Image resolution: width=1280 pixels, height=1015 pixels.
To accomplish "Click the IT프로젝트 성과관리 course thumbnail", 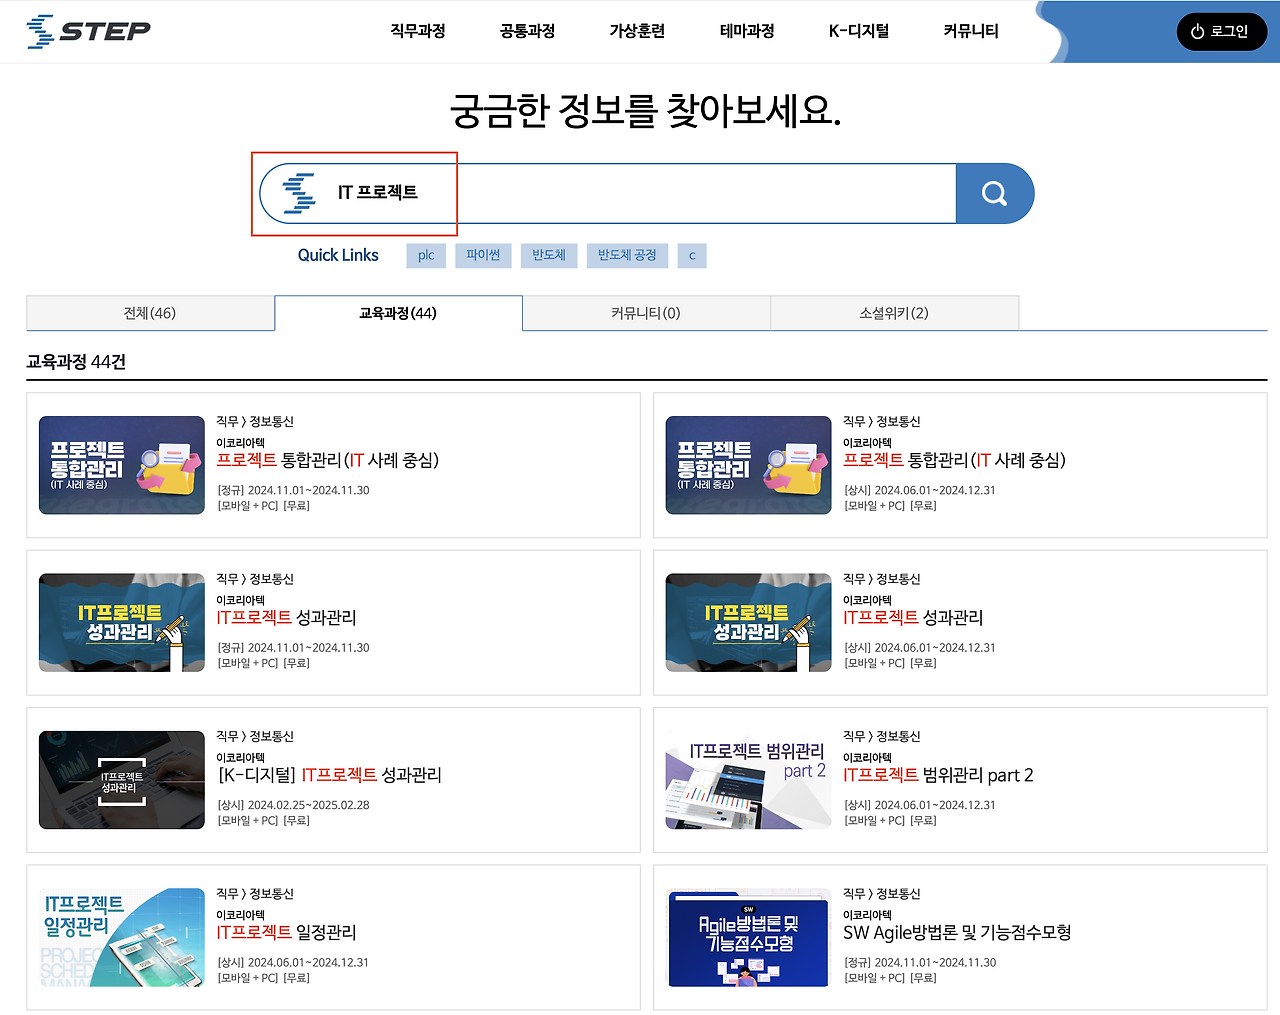I will 121,621.
